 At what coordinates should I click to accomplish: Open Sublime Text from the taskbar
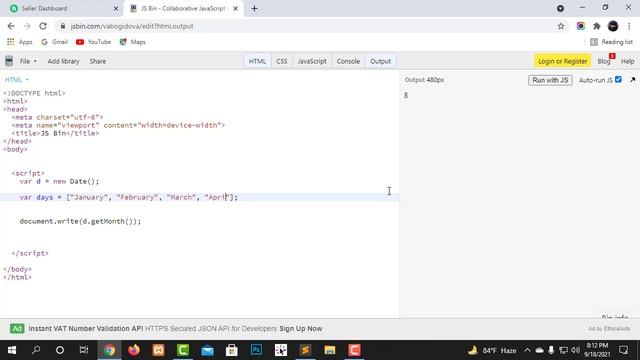point(305,350)
